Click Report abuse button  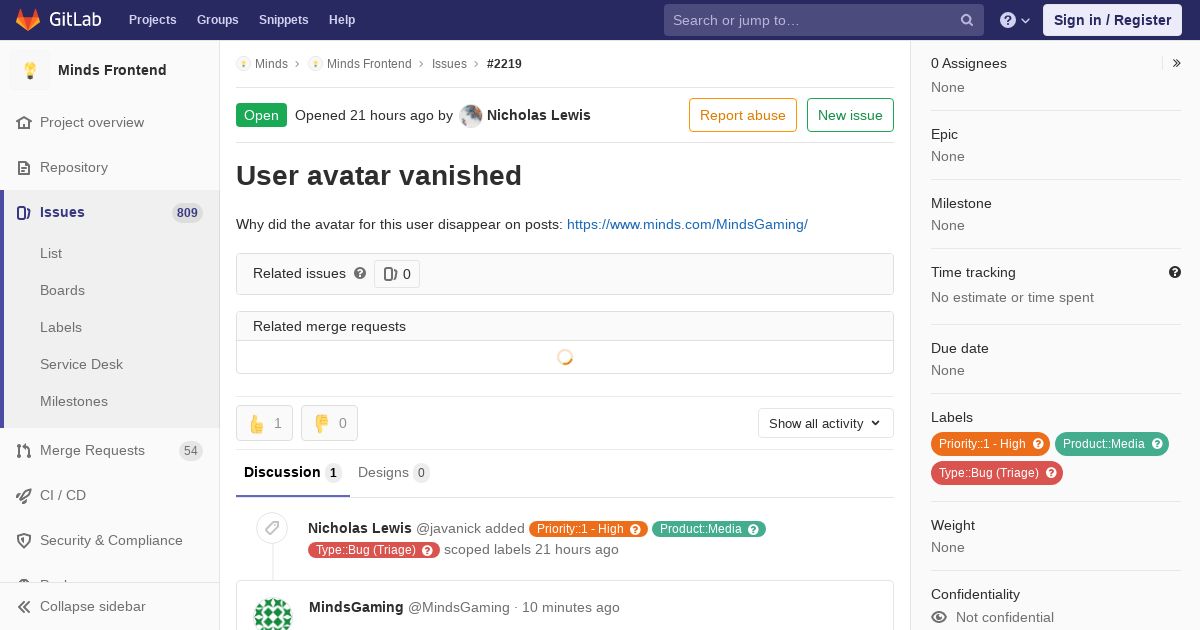[x=743, y=115]
